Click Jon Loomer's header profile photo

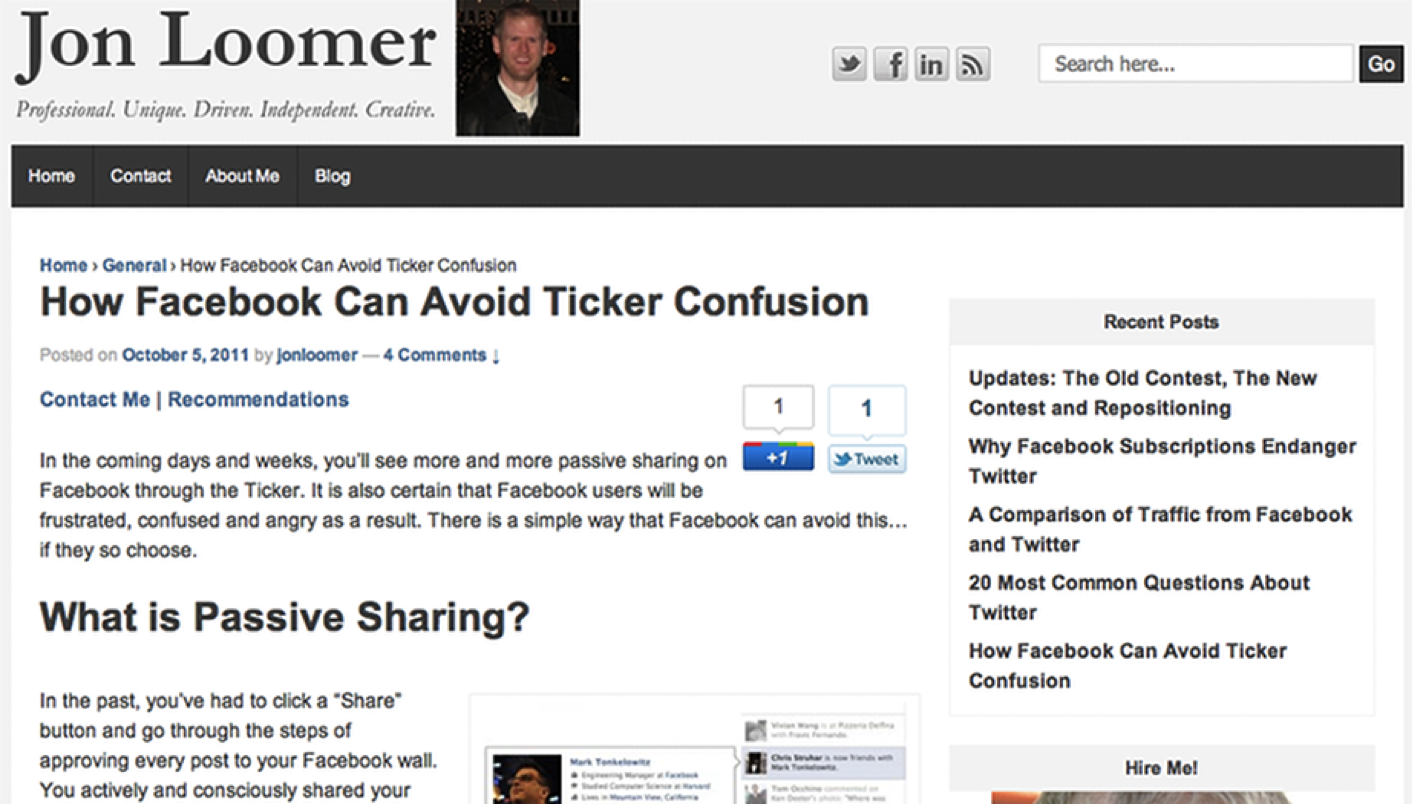pos(518,68)
